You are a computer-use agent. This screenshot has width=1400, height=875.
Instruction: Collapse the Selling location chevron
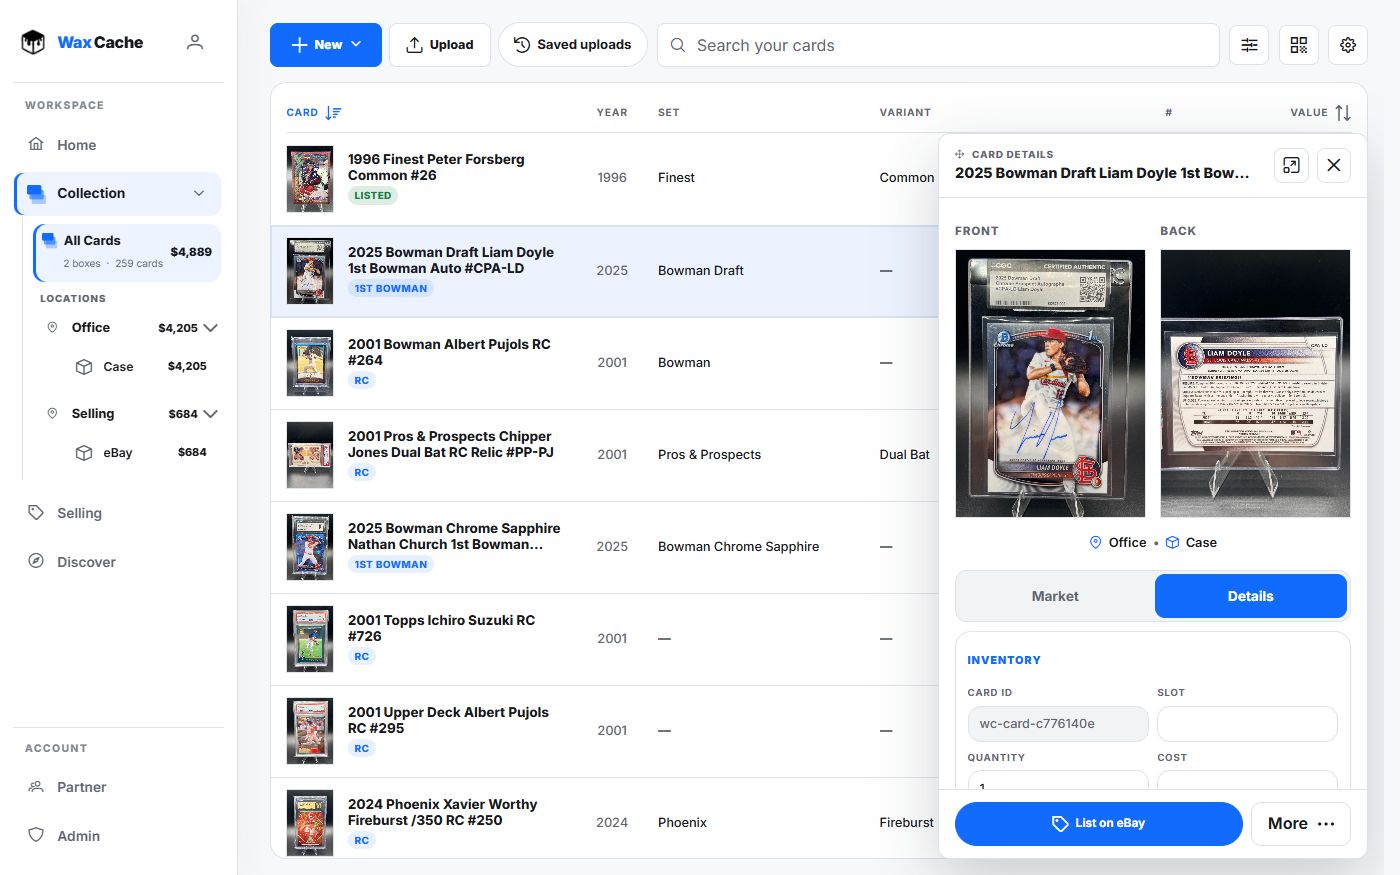pyautogui.click(x=210, y=414)
